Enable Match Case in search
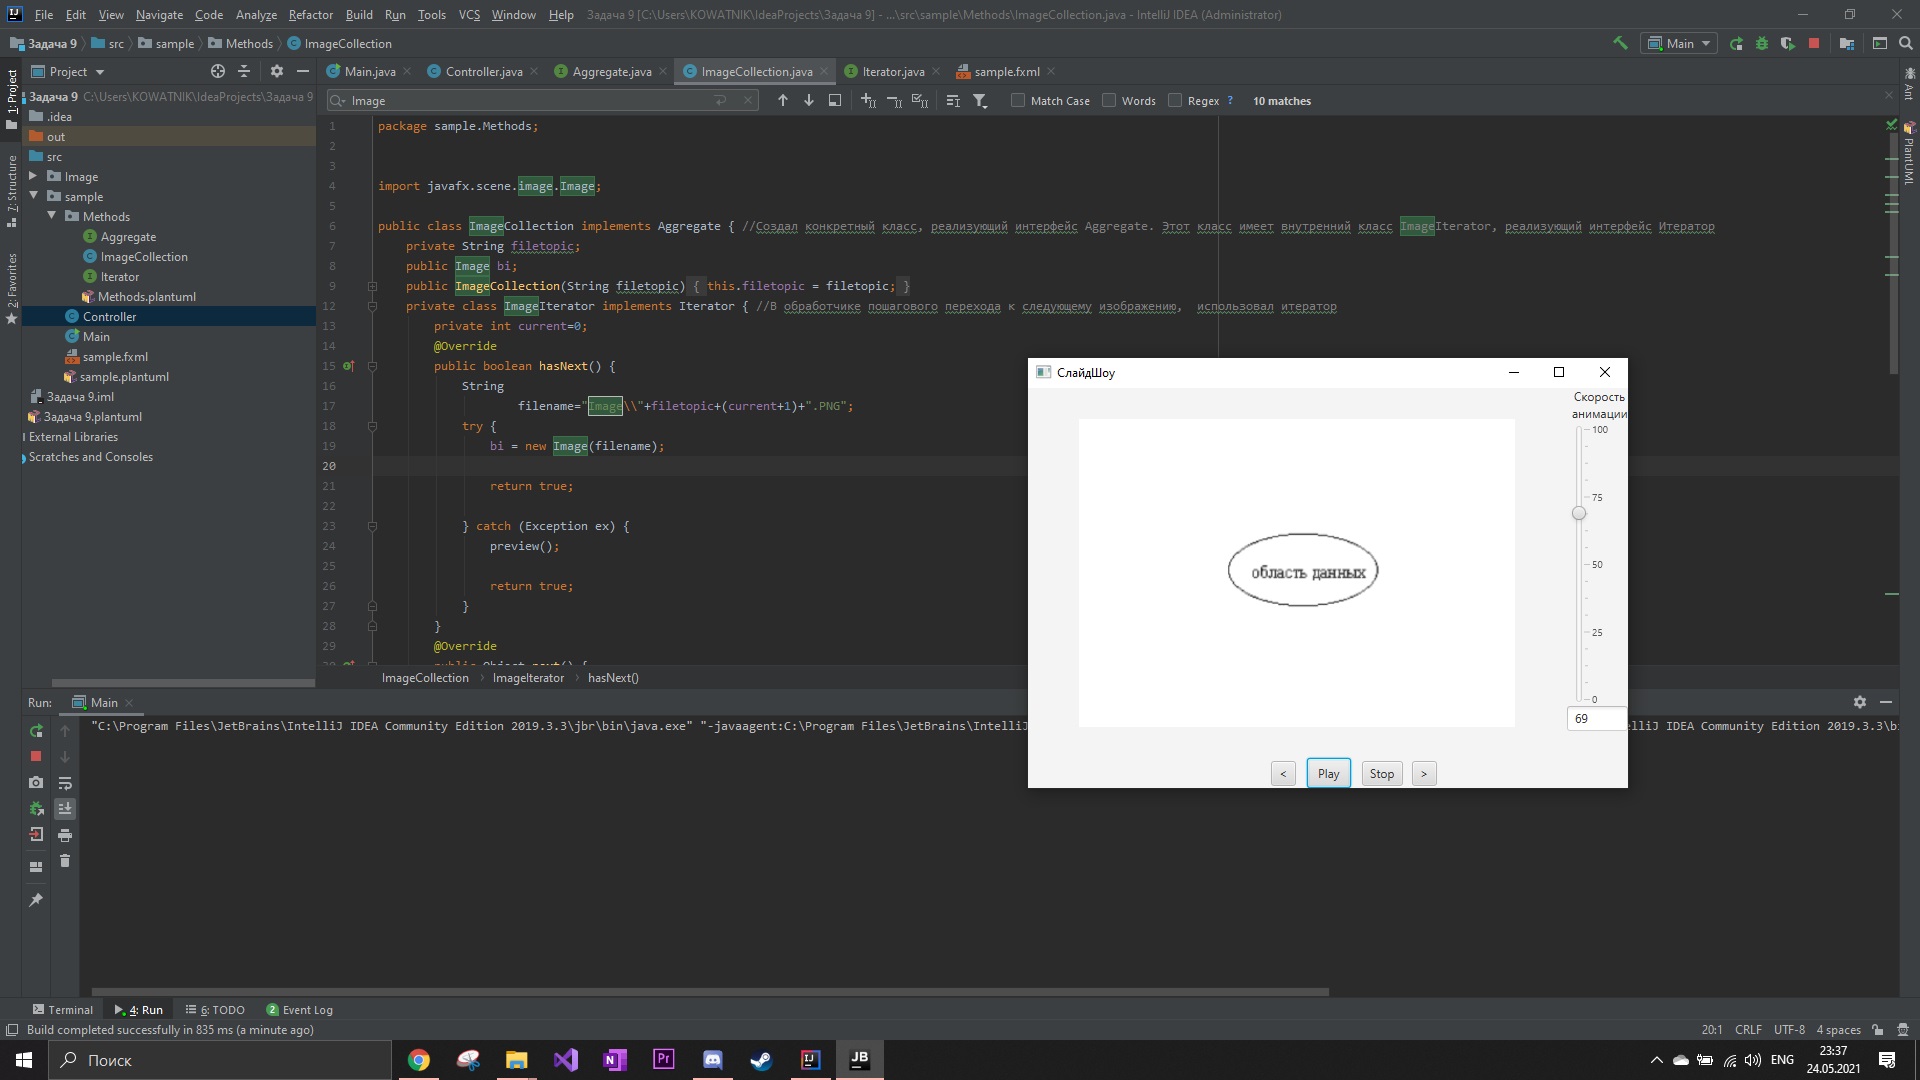Screen dimensions: 1920x1080 click(x=1018, y=100)
